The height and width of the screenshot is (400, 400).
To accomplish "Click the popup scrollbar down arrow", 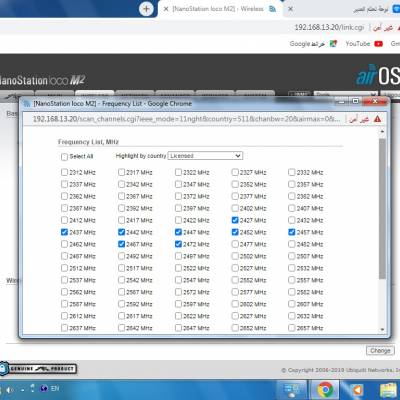I will pyautogui.click(x=382, y=329).
